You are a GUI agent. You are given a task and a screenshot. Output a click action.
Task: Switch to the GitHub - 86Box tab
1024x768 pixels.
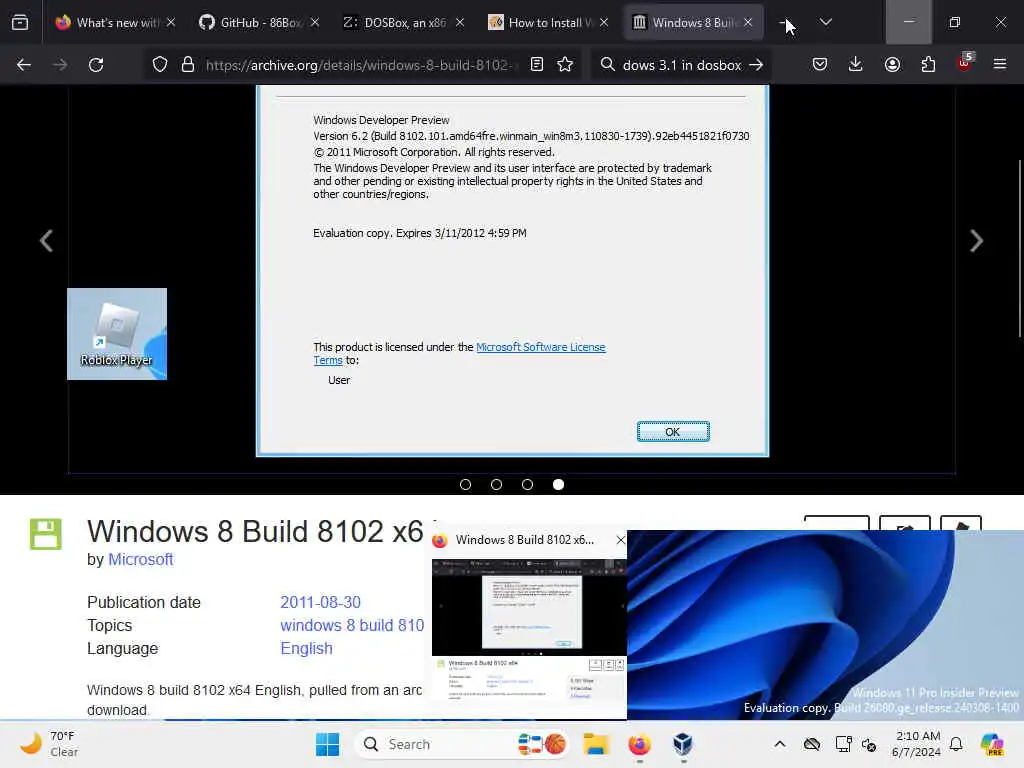(259, 22)
